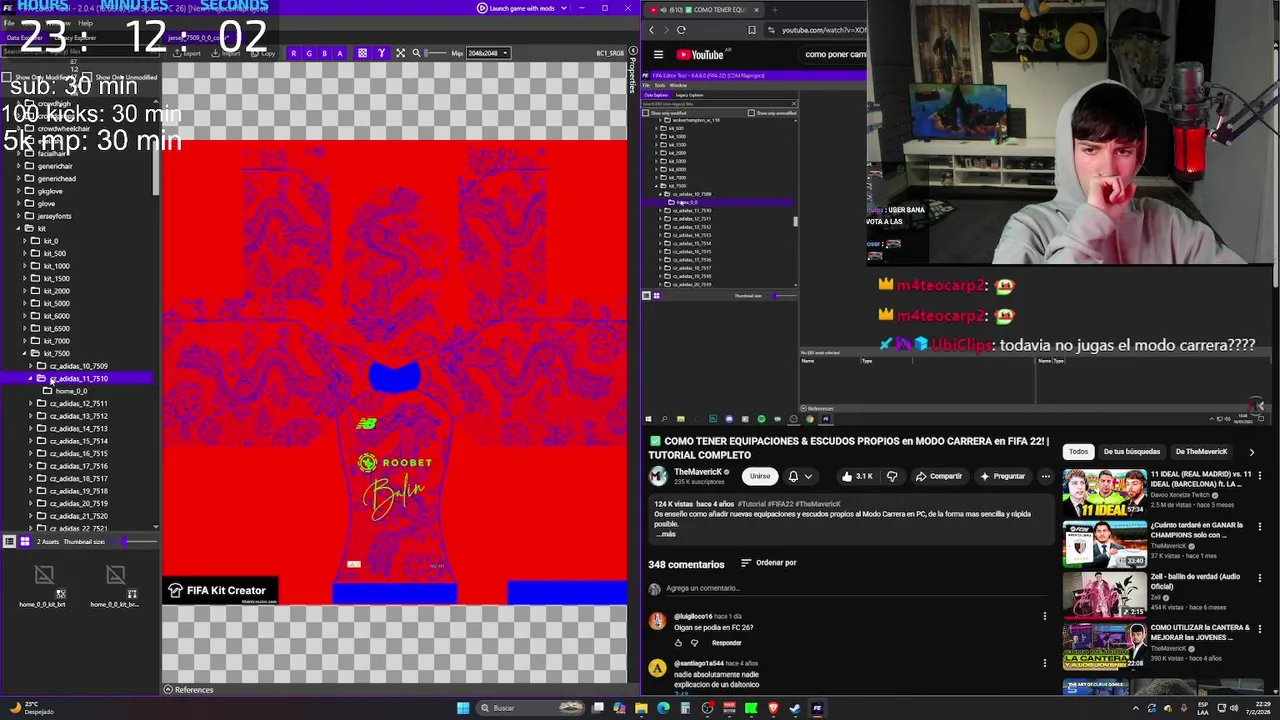The height and width of the screenshot is (720, 1280).
Task: Select the gkglove folder
Action: (50, 191)
